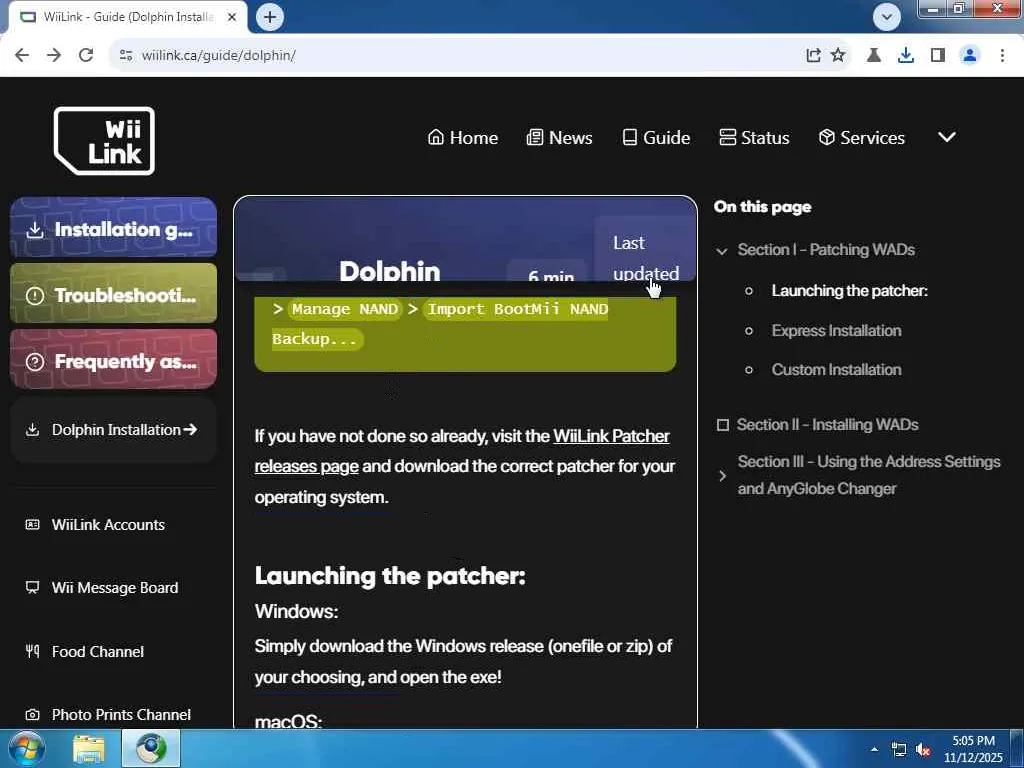Jump to Section II - Installing WADs
1024x768 pixels.
[x=827, y=424]
